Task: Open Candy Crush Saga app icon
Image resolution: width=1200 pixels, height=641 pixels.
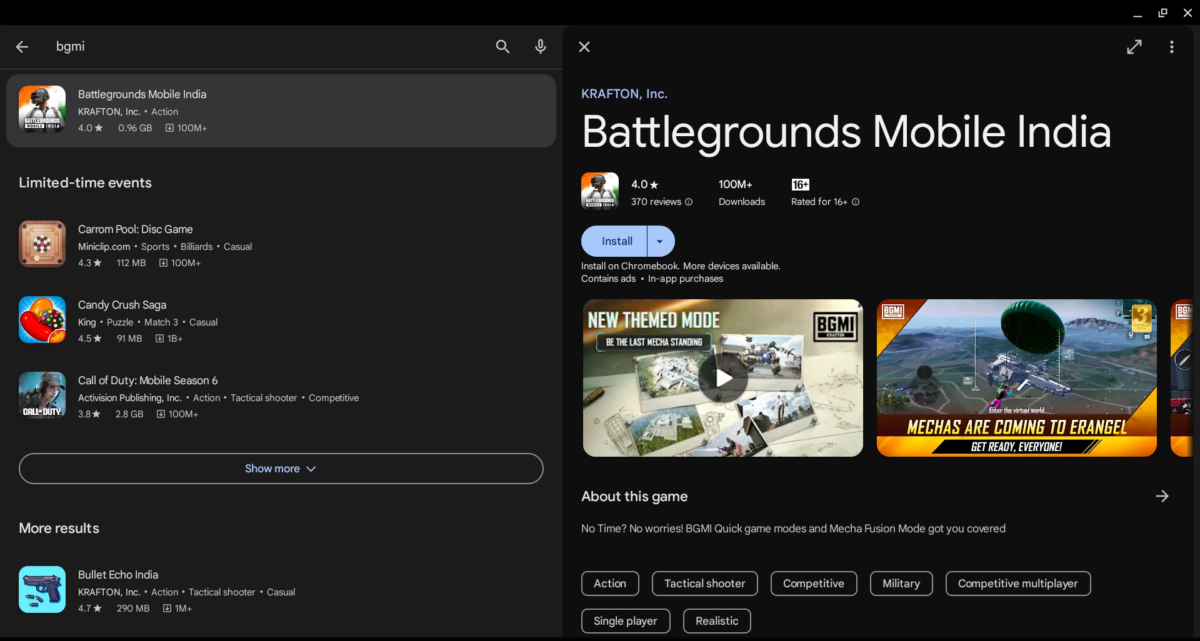Action: [42, 321]
